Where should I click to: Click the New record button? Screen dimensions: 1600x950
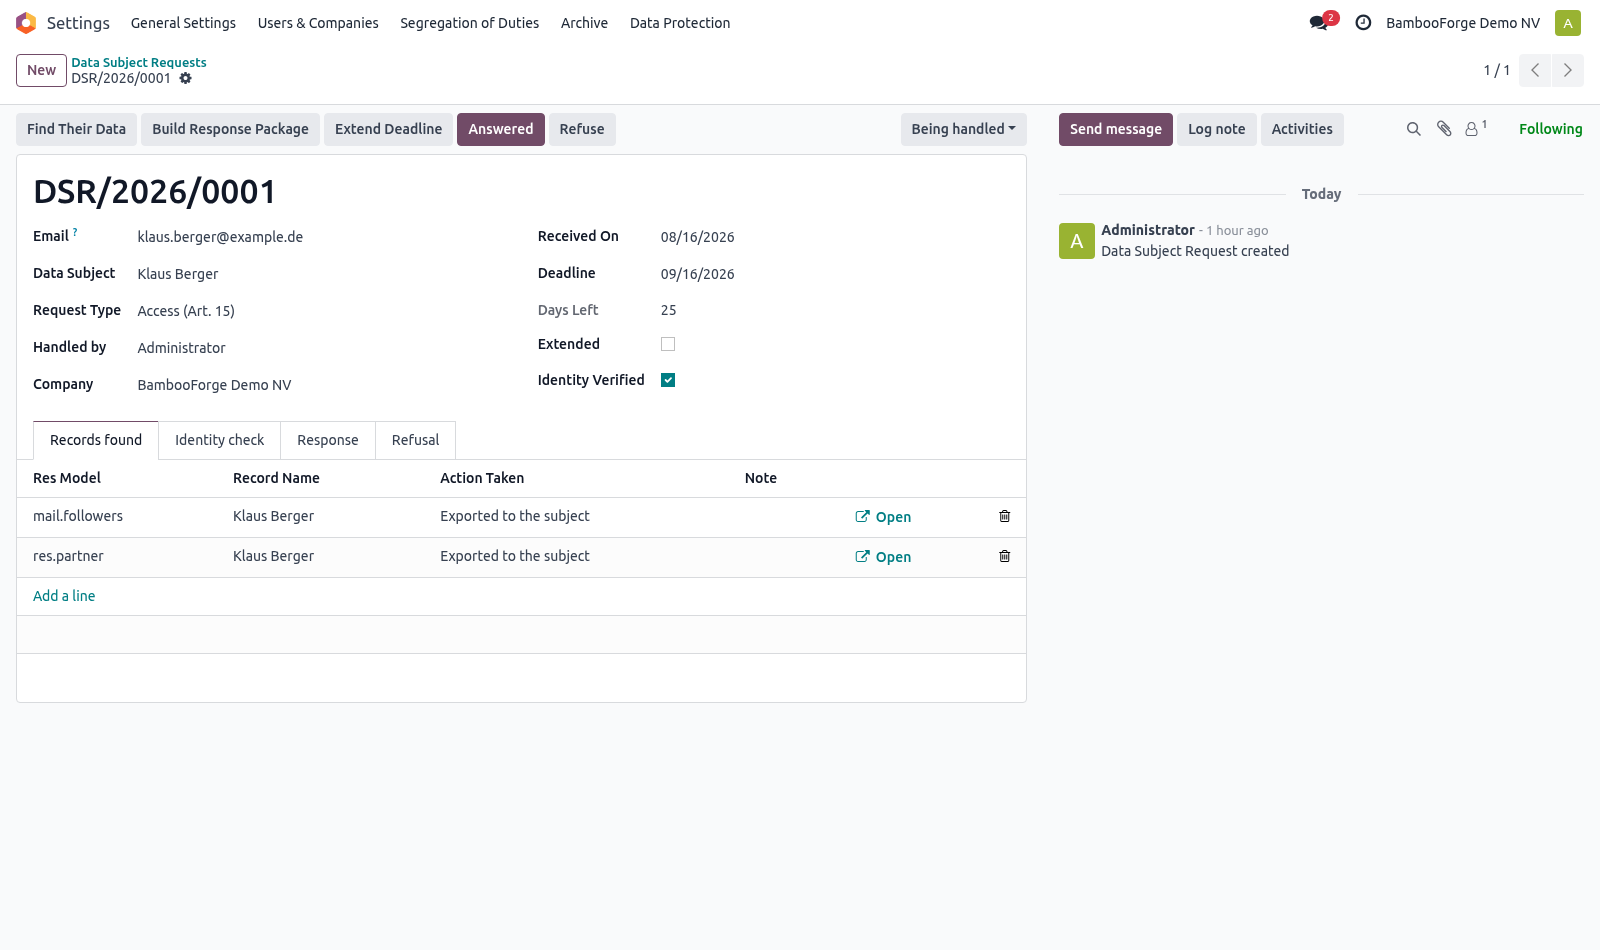tap(41, 70)
